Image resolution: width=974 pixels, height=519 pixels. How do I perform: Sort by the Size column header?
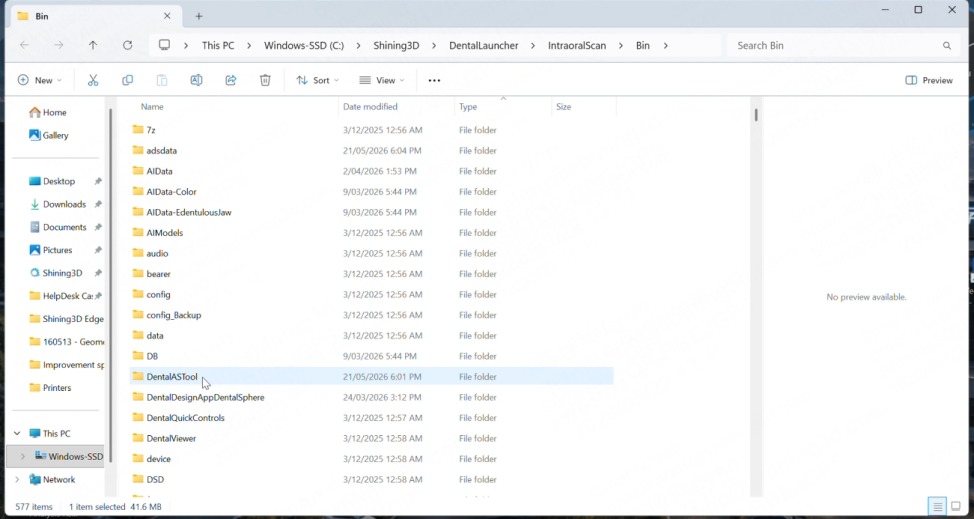[x=563, y=107]
